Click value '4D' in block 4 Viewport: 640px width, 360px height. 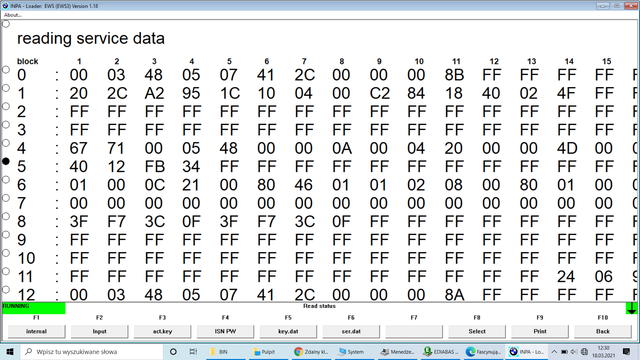(567, 149)
